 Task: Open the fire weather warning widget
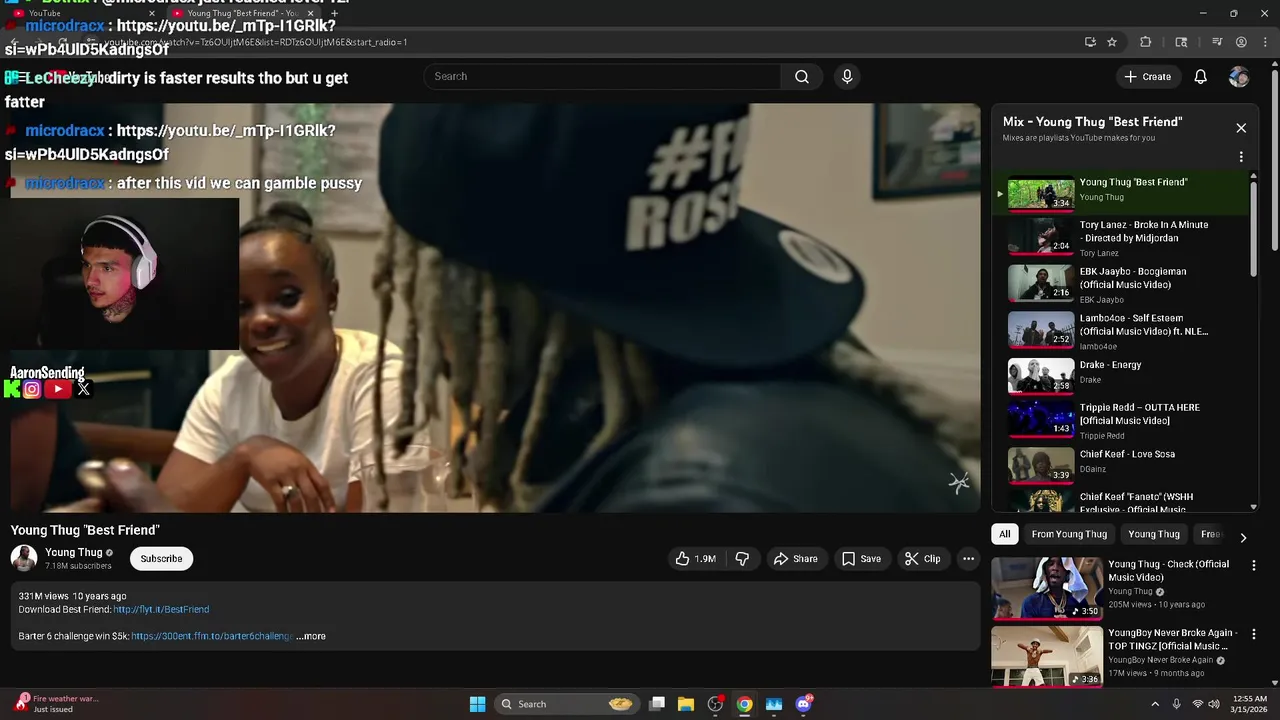(x=58, y=704)
